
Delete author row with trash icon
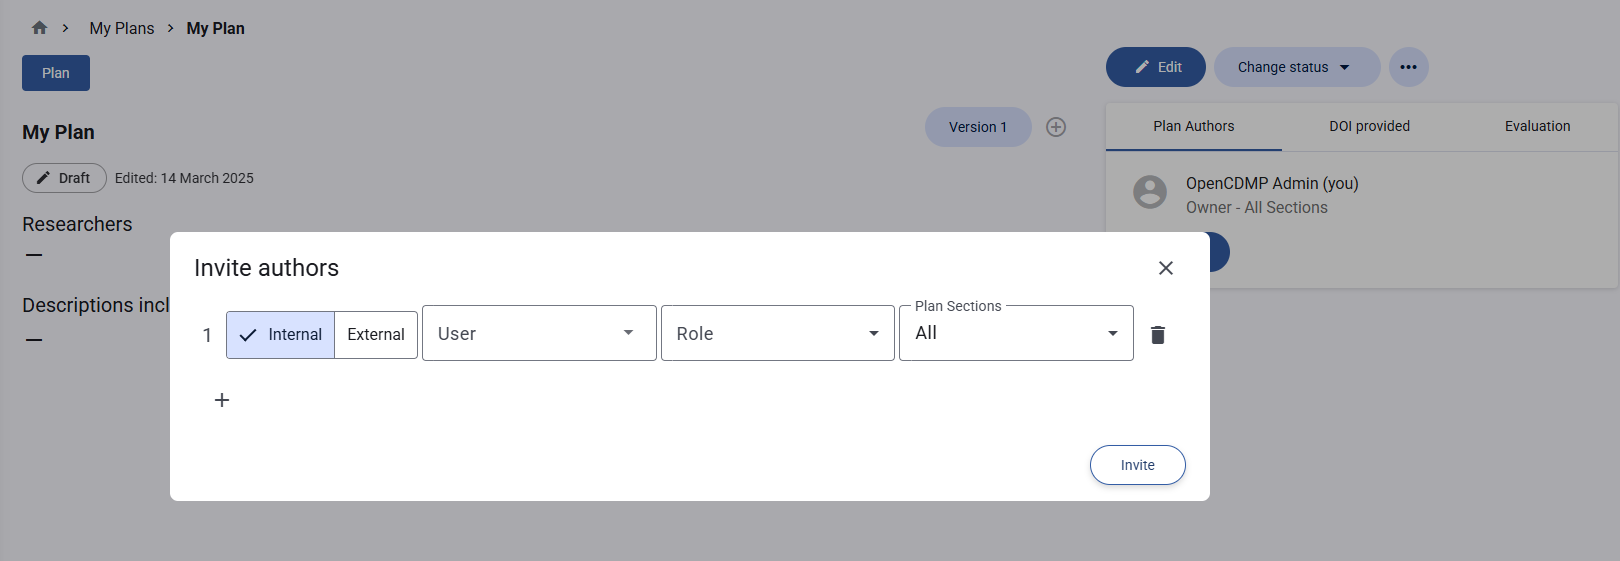coord(1158,335)
